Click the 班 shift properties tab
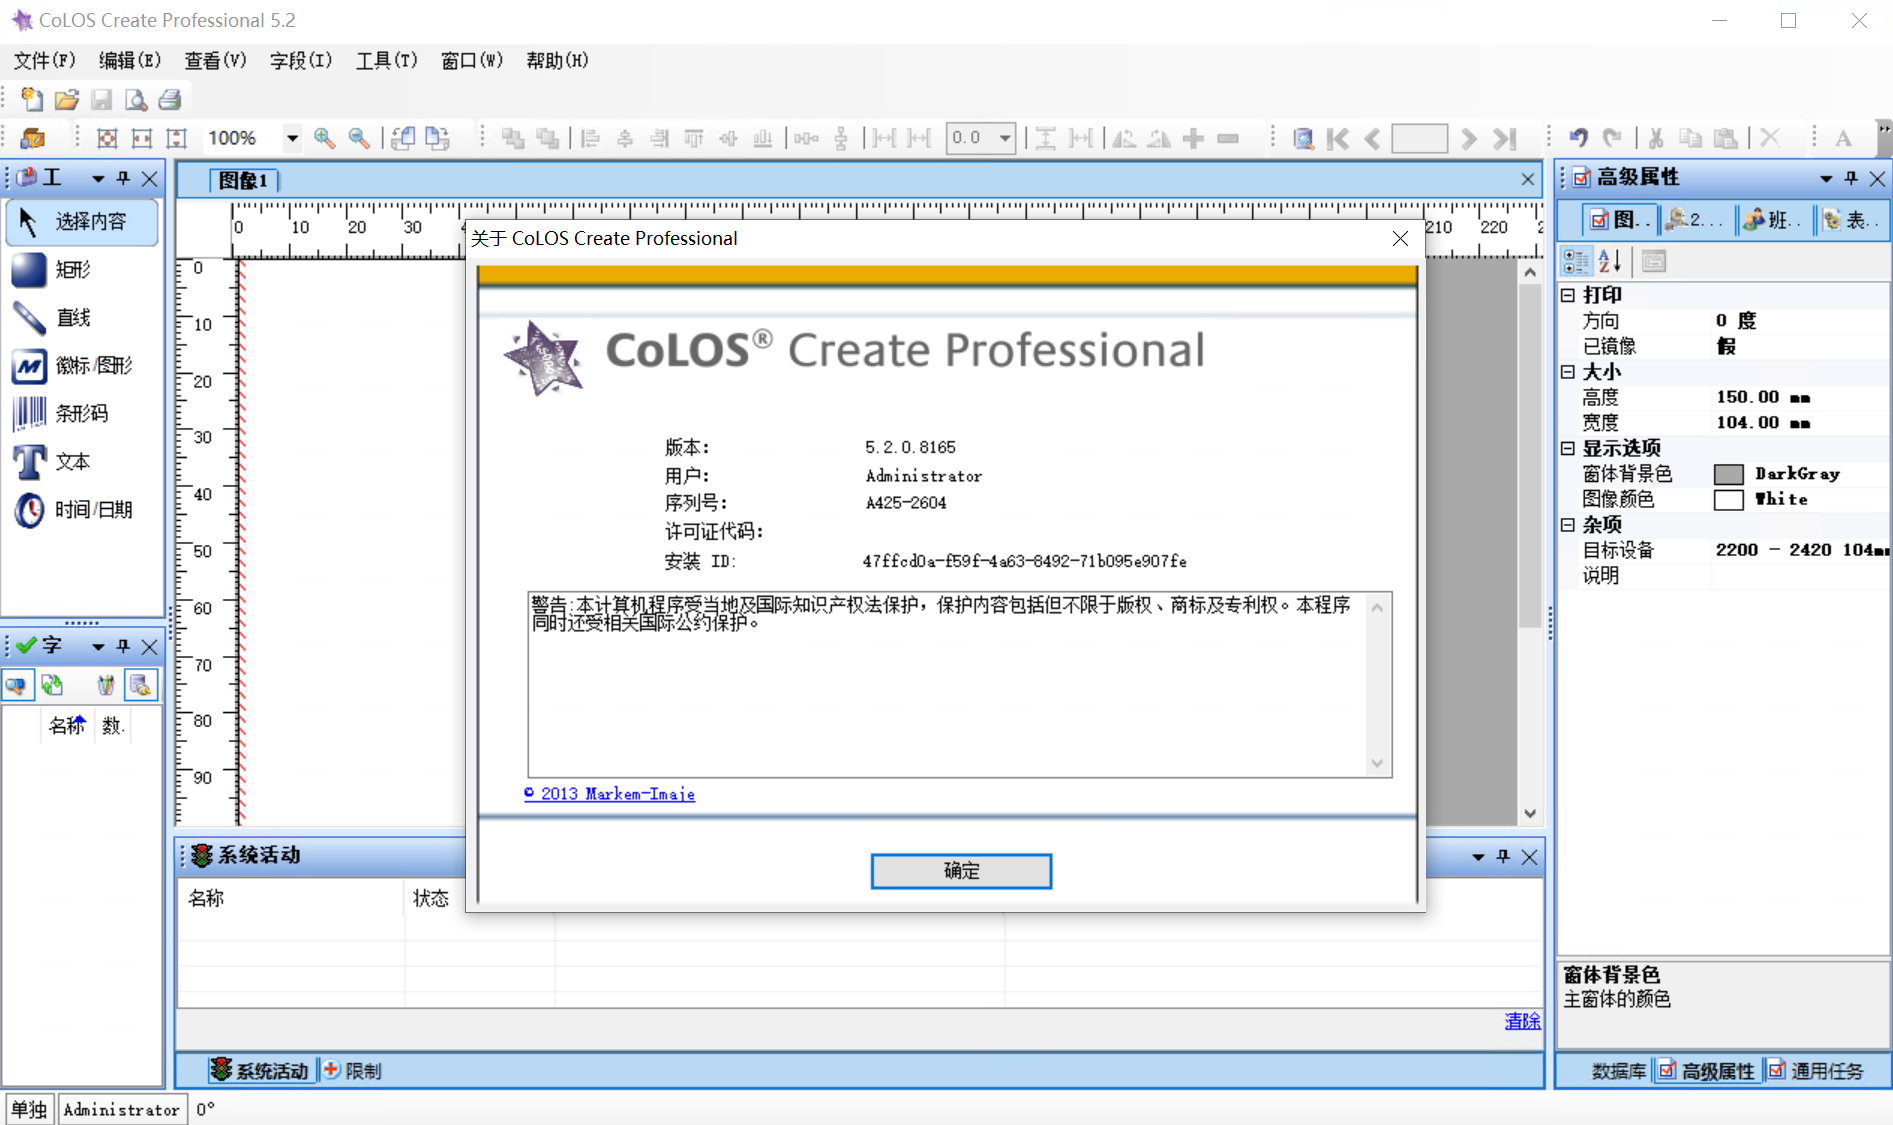Viewport: 1893px width, 1125px height. click(x=1771, y=220)
